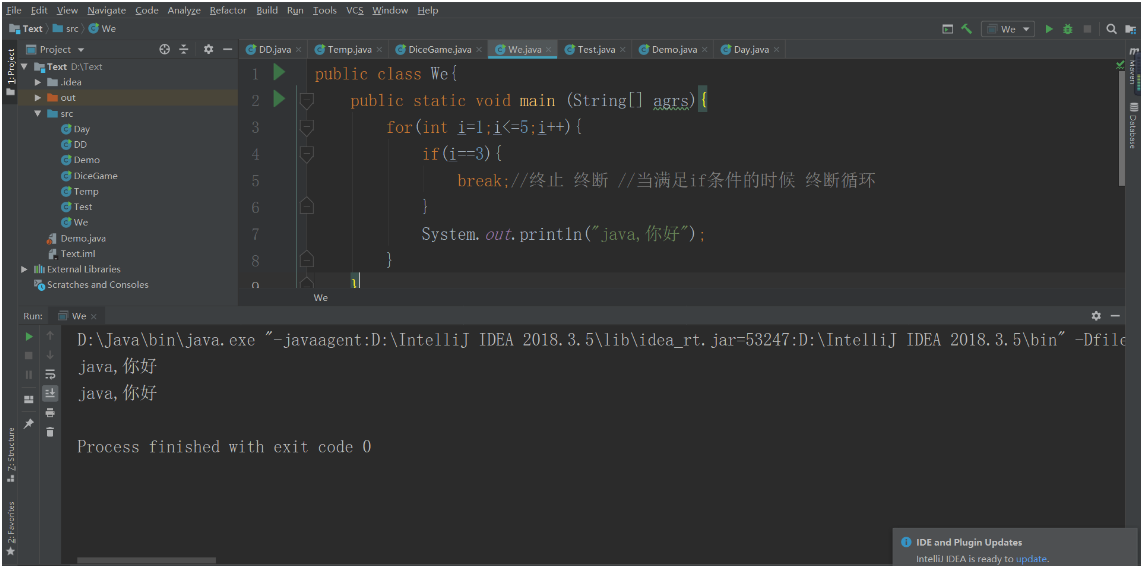
Task: Click the horizontal scrollbar under the console
Action: click(x=146, y=560)
